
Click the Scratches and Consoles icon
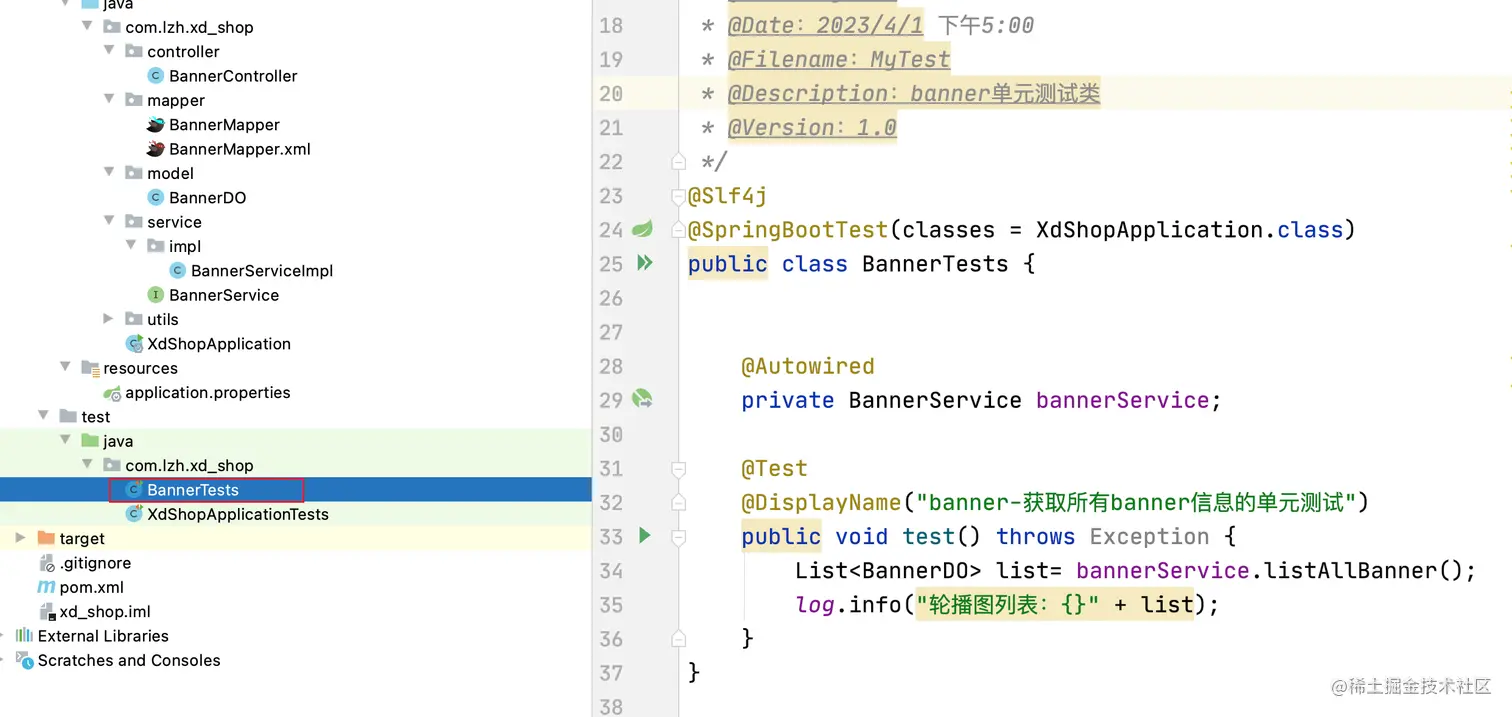[x=24, y=660]
